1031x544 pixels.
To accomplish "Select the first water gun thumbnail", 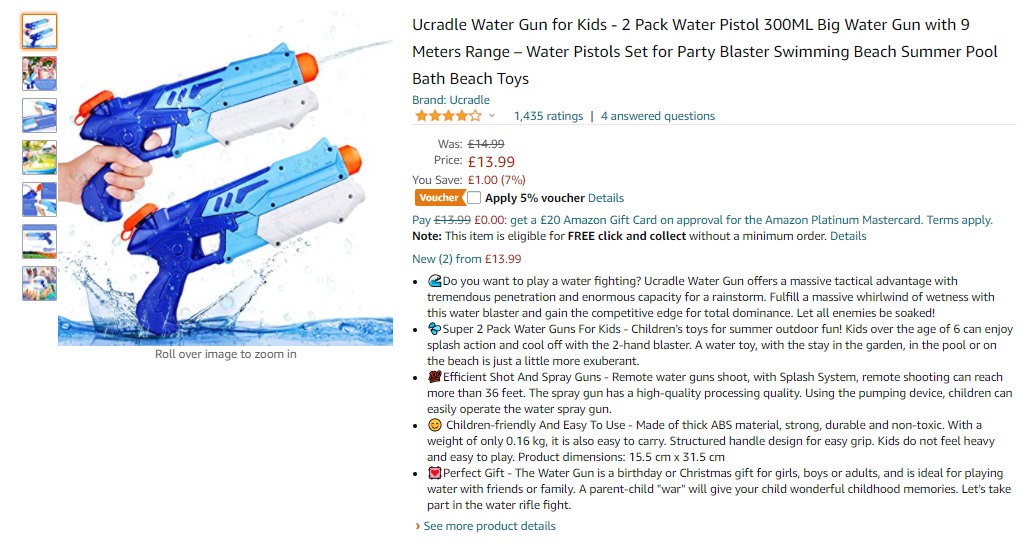I will pos(39,32).
